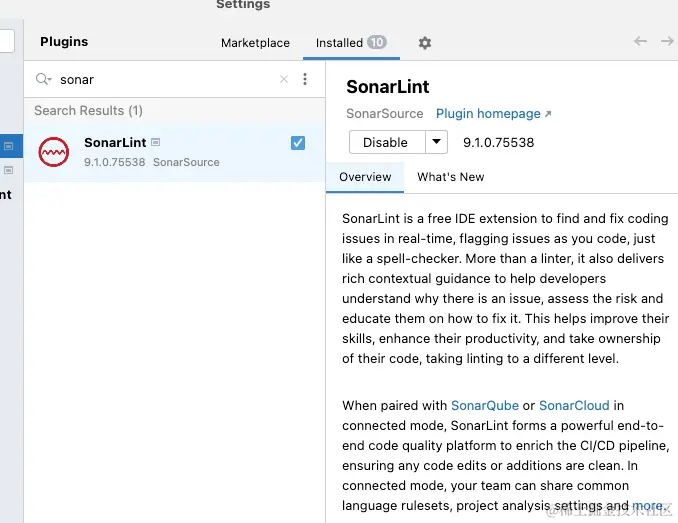
Task: Click the back navigation arrow
Action: 641,41
